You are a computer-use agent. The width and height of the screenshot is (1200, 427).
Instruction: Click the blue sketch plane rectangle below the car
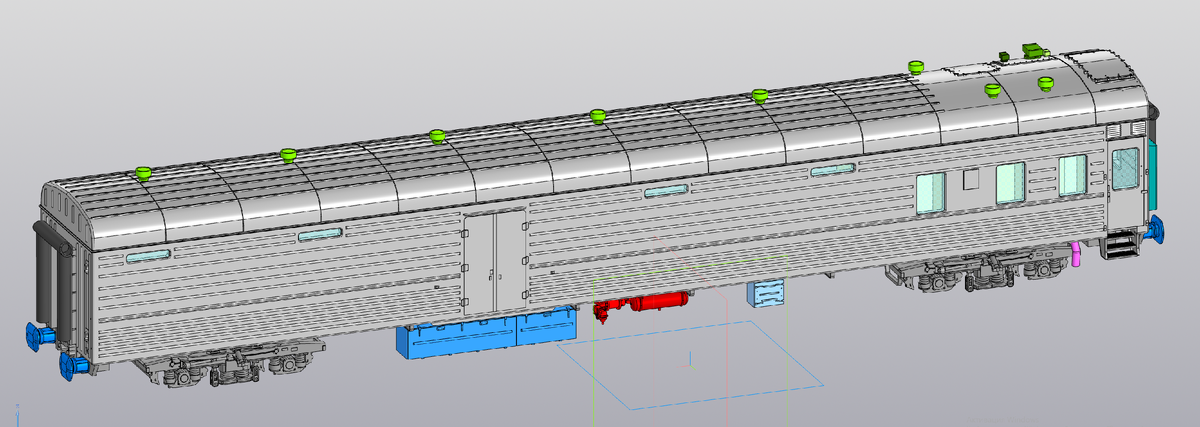[690, 365]
